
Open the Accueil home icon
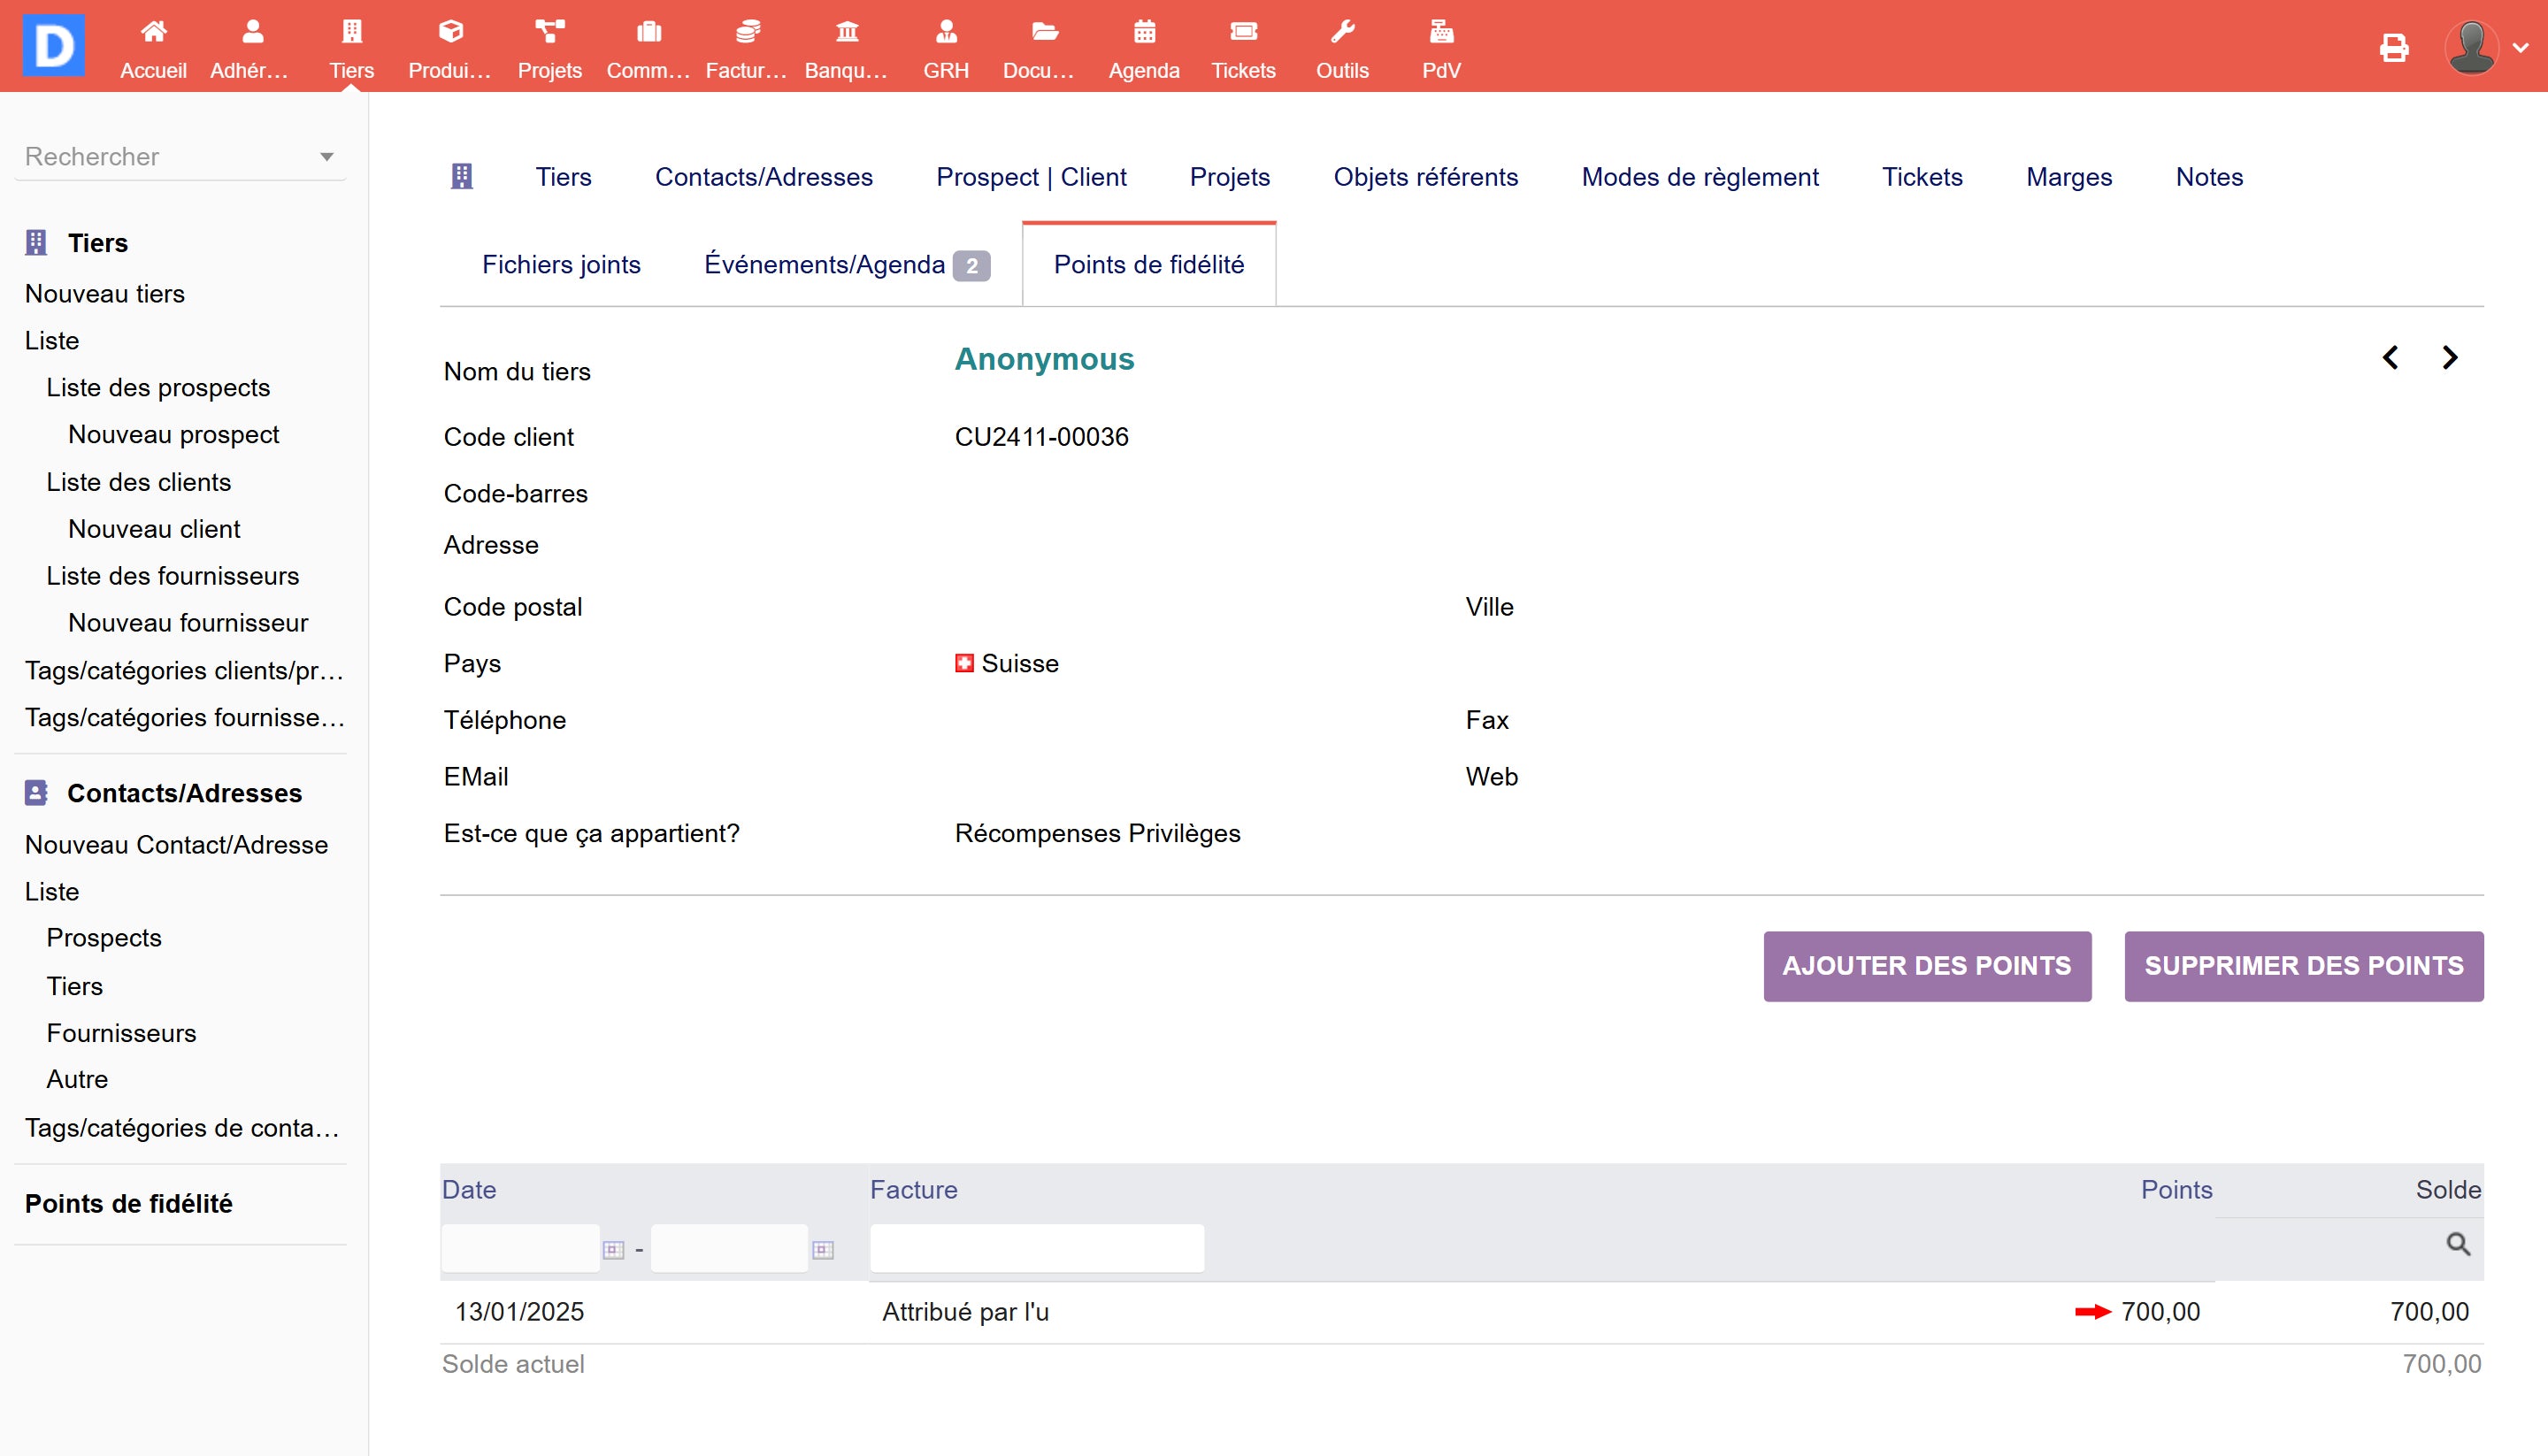click(x=153, y=32)
